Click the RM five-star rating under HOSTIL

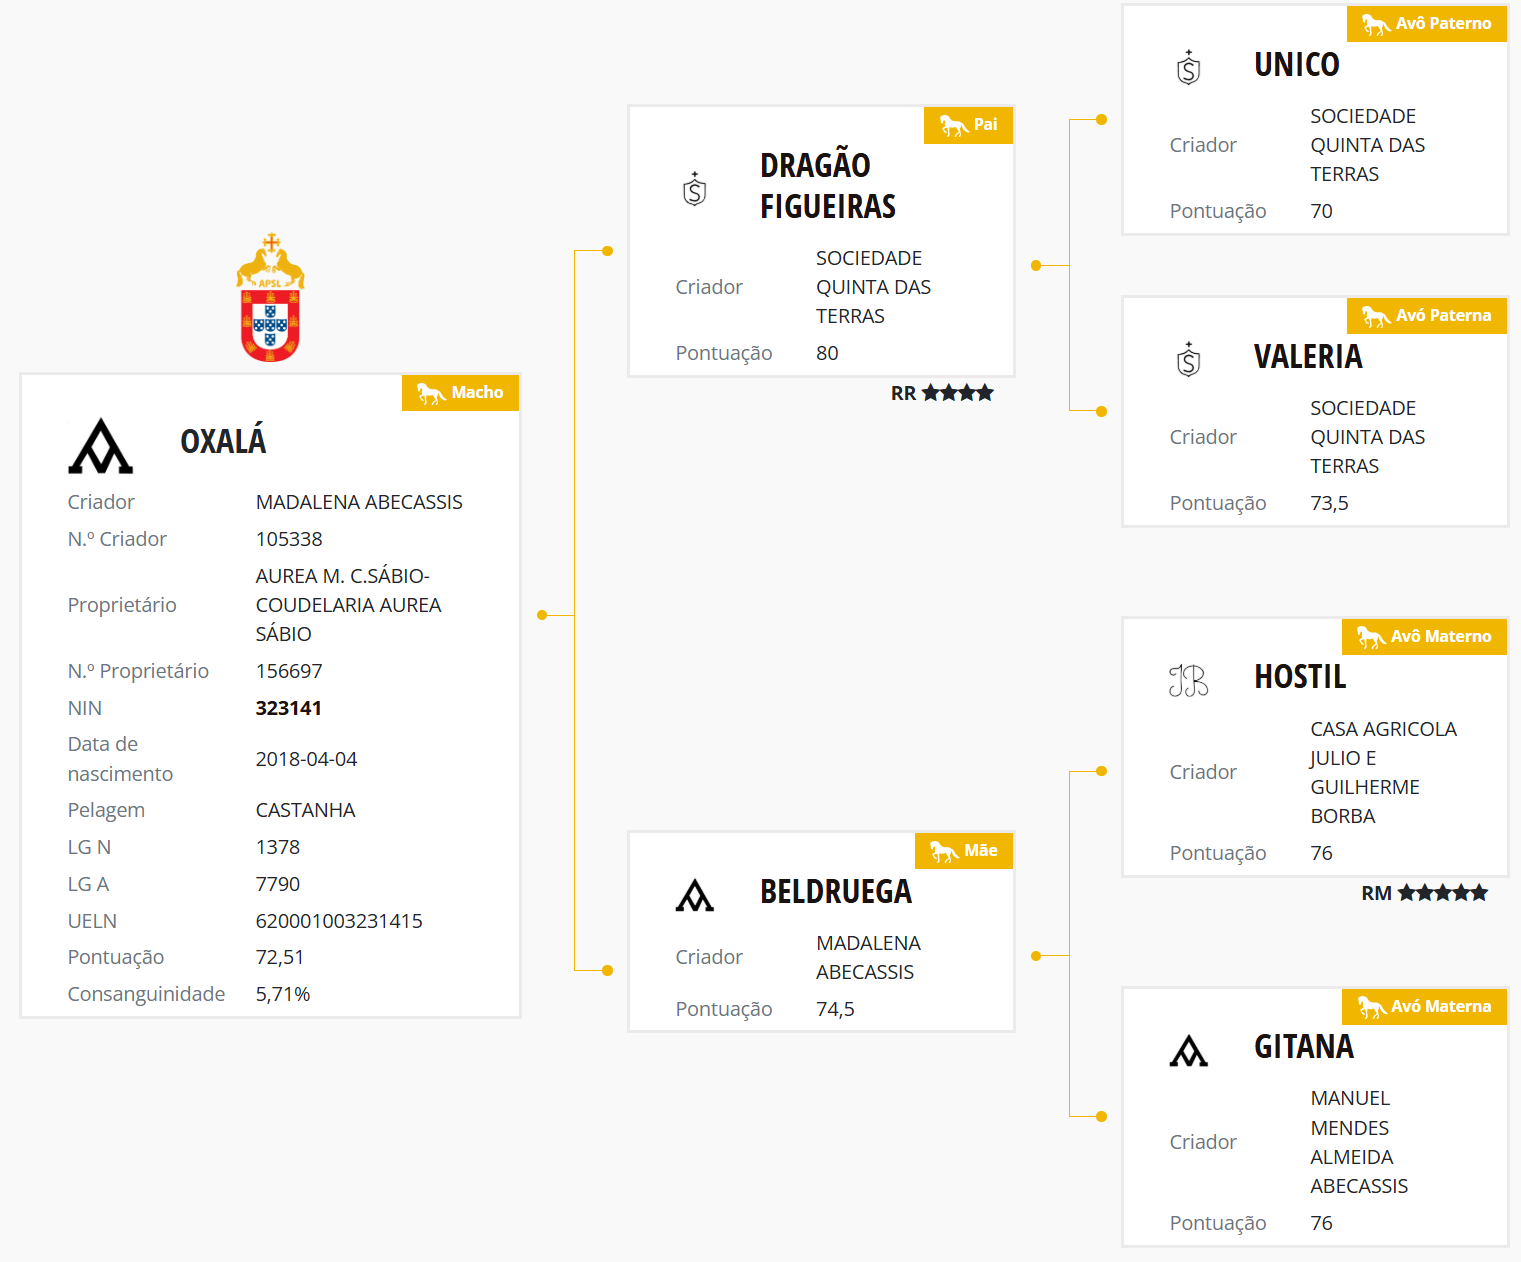(x=1424, y=893)
